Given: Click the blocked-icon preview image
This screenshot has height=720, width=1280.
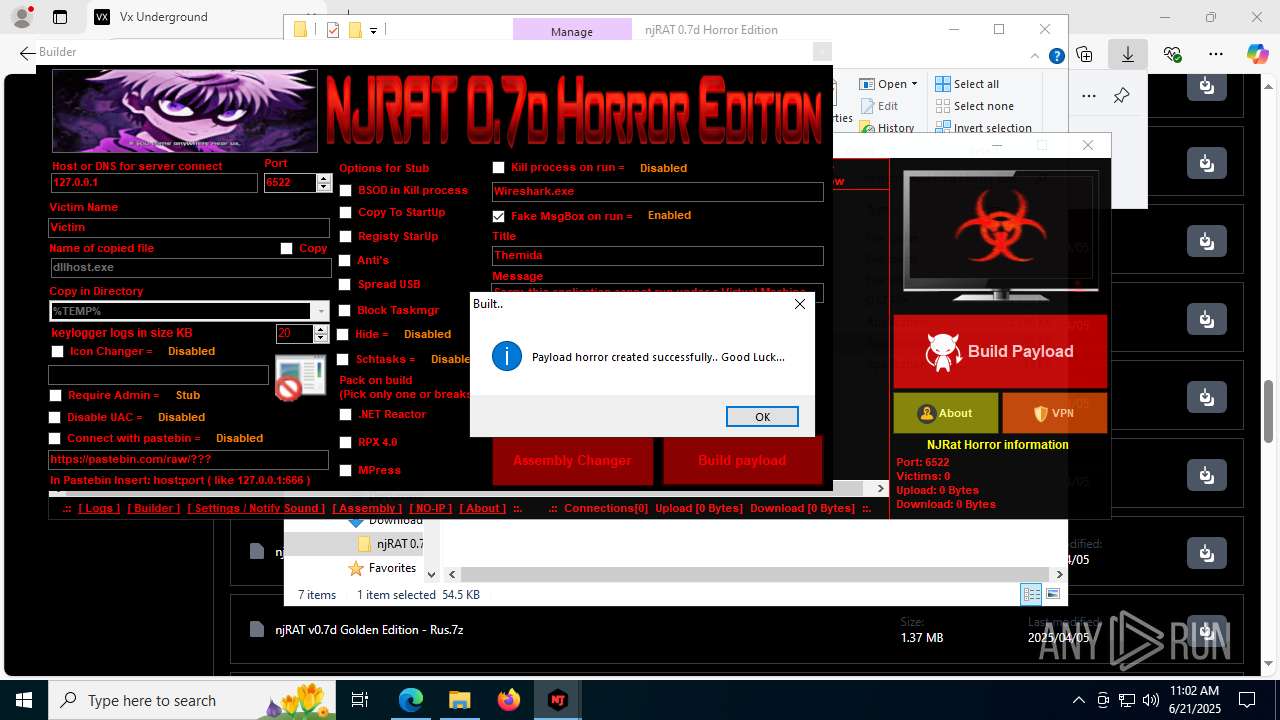Looking at the screenshot, I should point(301,377).
